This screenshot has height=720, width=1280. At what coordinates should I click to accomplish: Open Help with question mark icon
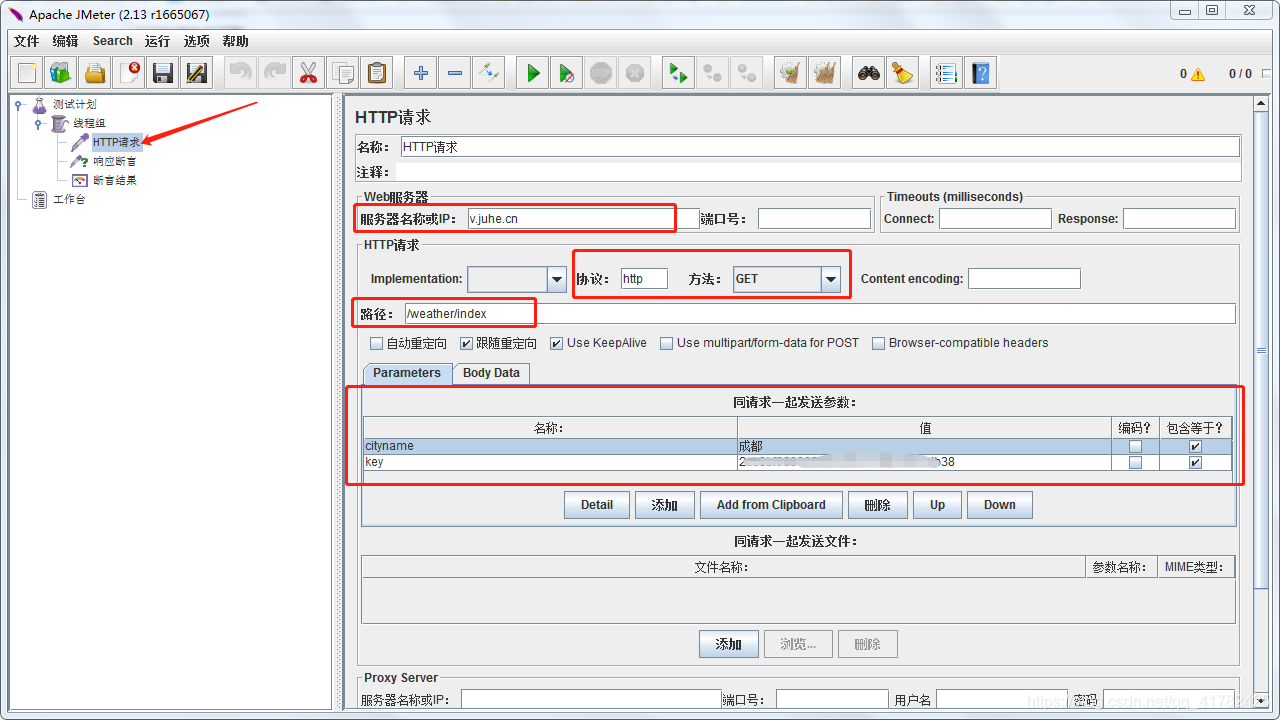tap(981, 73)
